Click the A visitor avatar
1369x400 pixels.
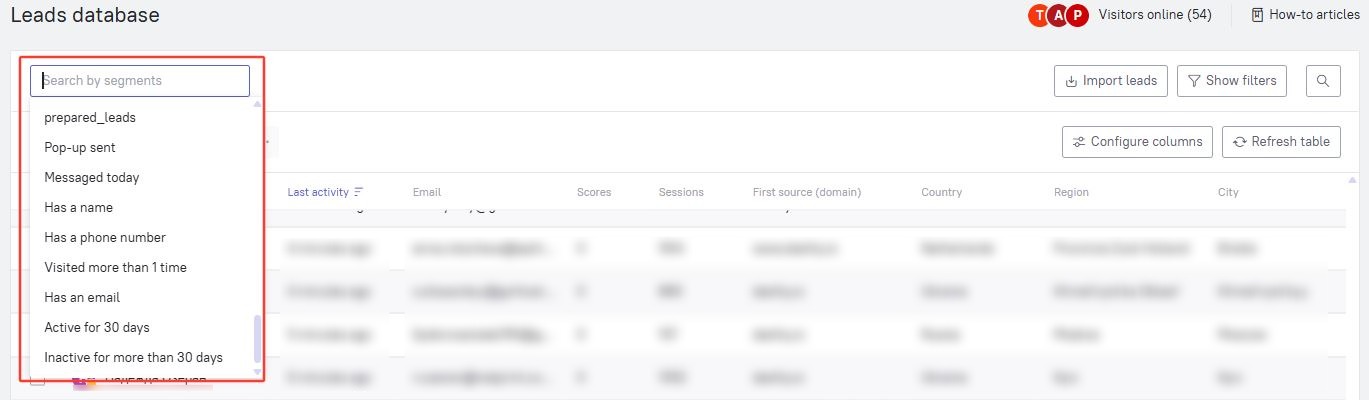pos(1058,15)
